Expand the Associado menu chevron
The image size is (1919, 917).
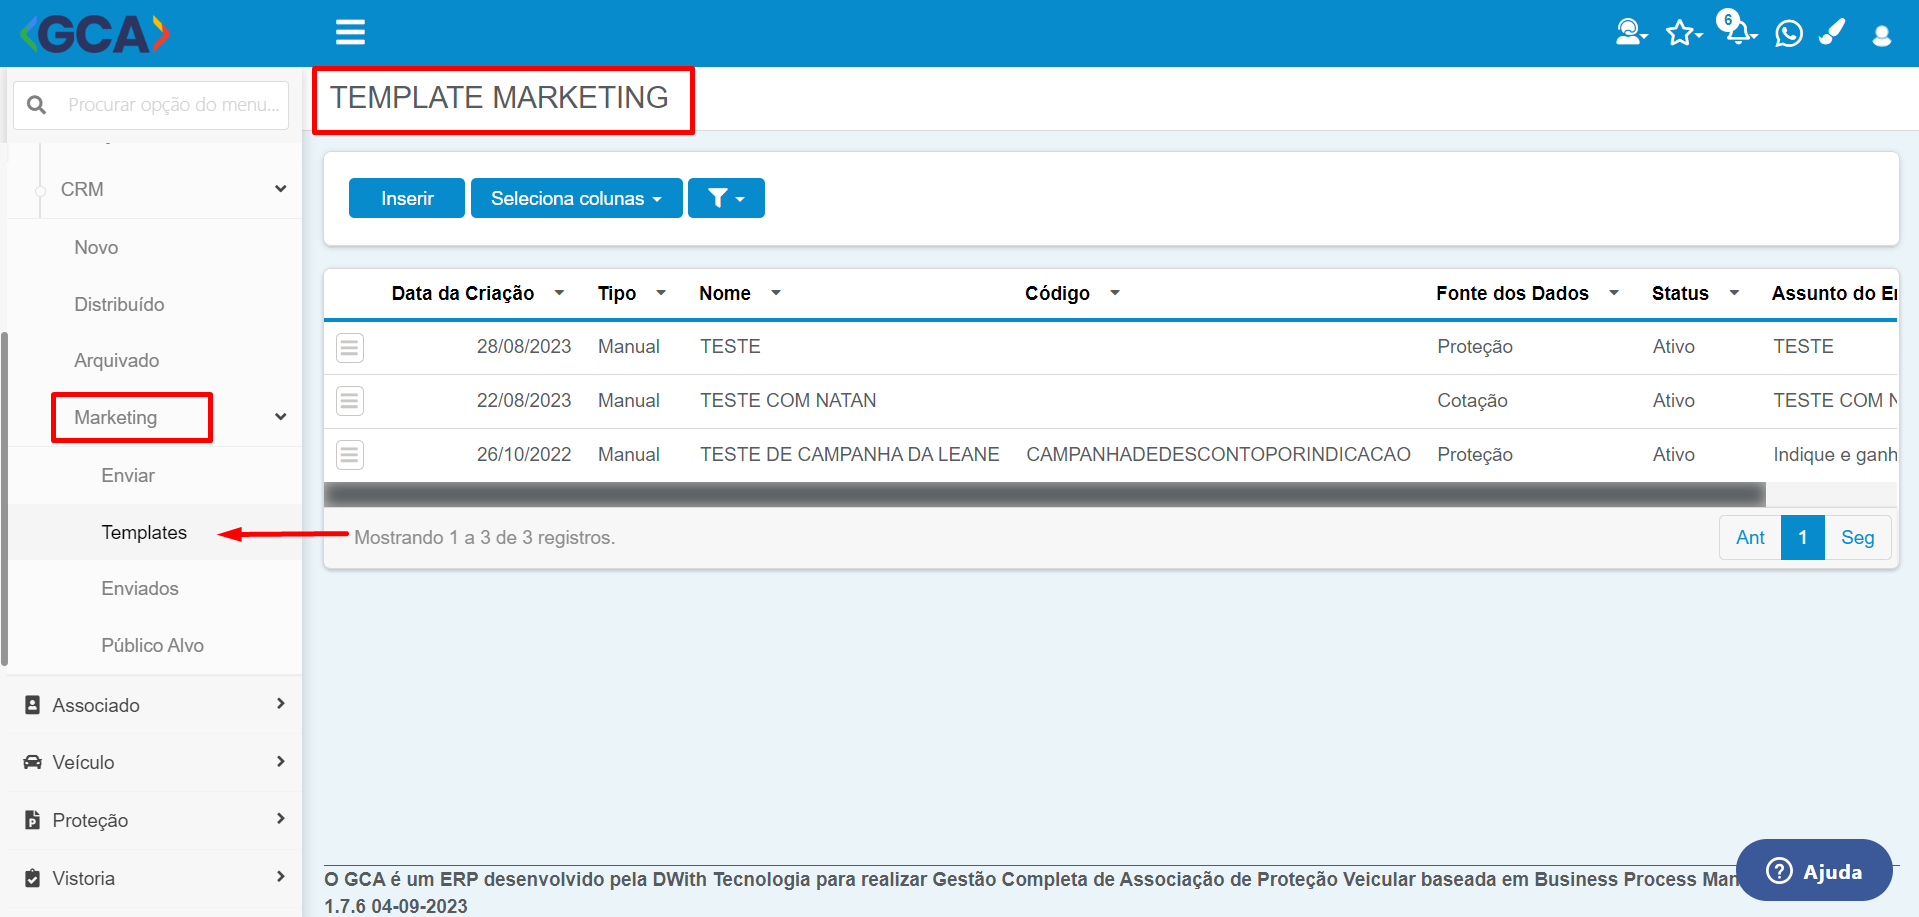click(x=281, y=704)
